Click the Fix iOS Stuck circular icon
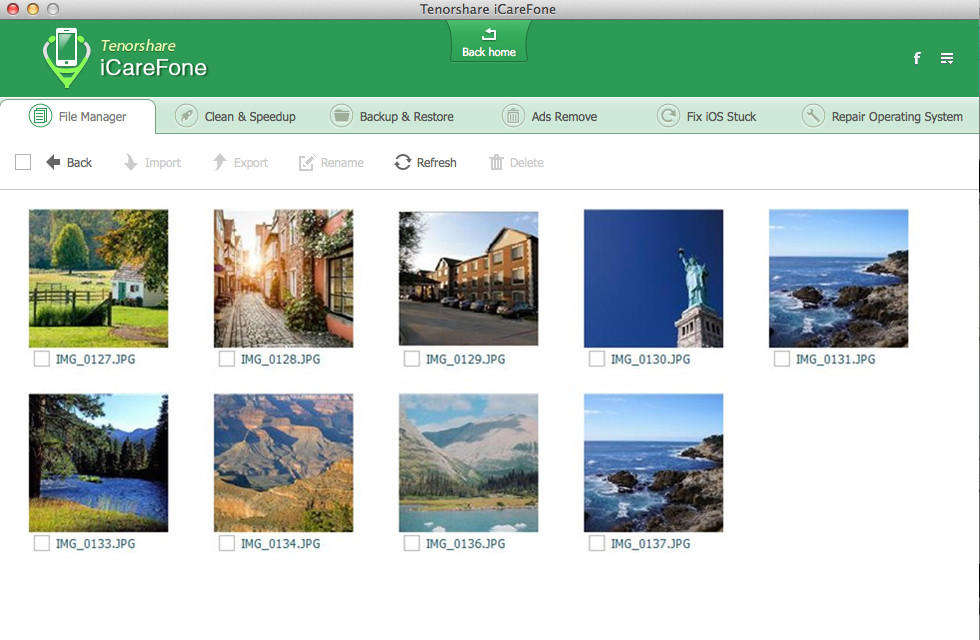The image size is (980, 640). [668, 116]
